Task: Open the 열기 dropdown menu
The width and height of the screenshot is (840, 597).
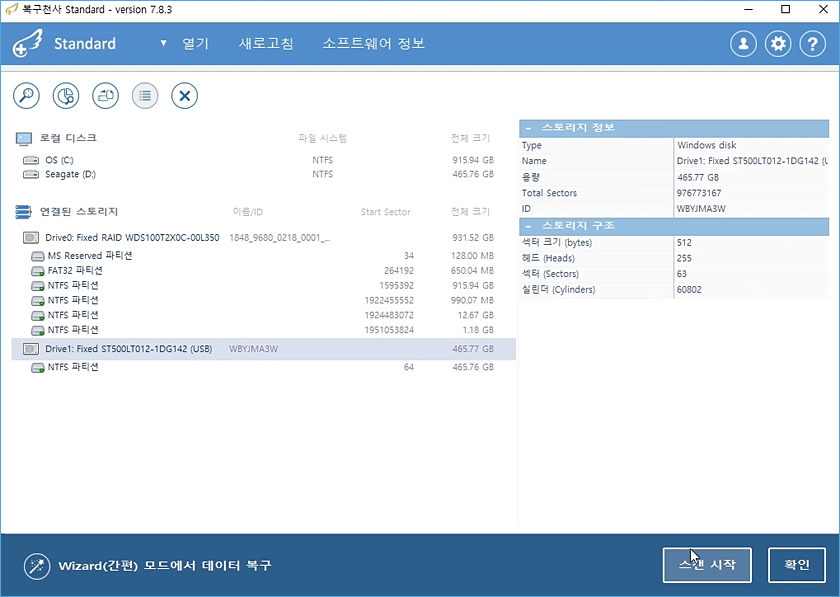Action: [186, 44]
